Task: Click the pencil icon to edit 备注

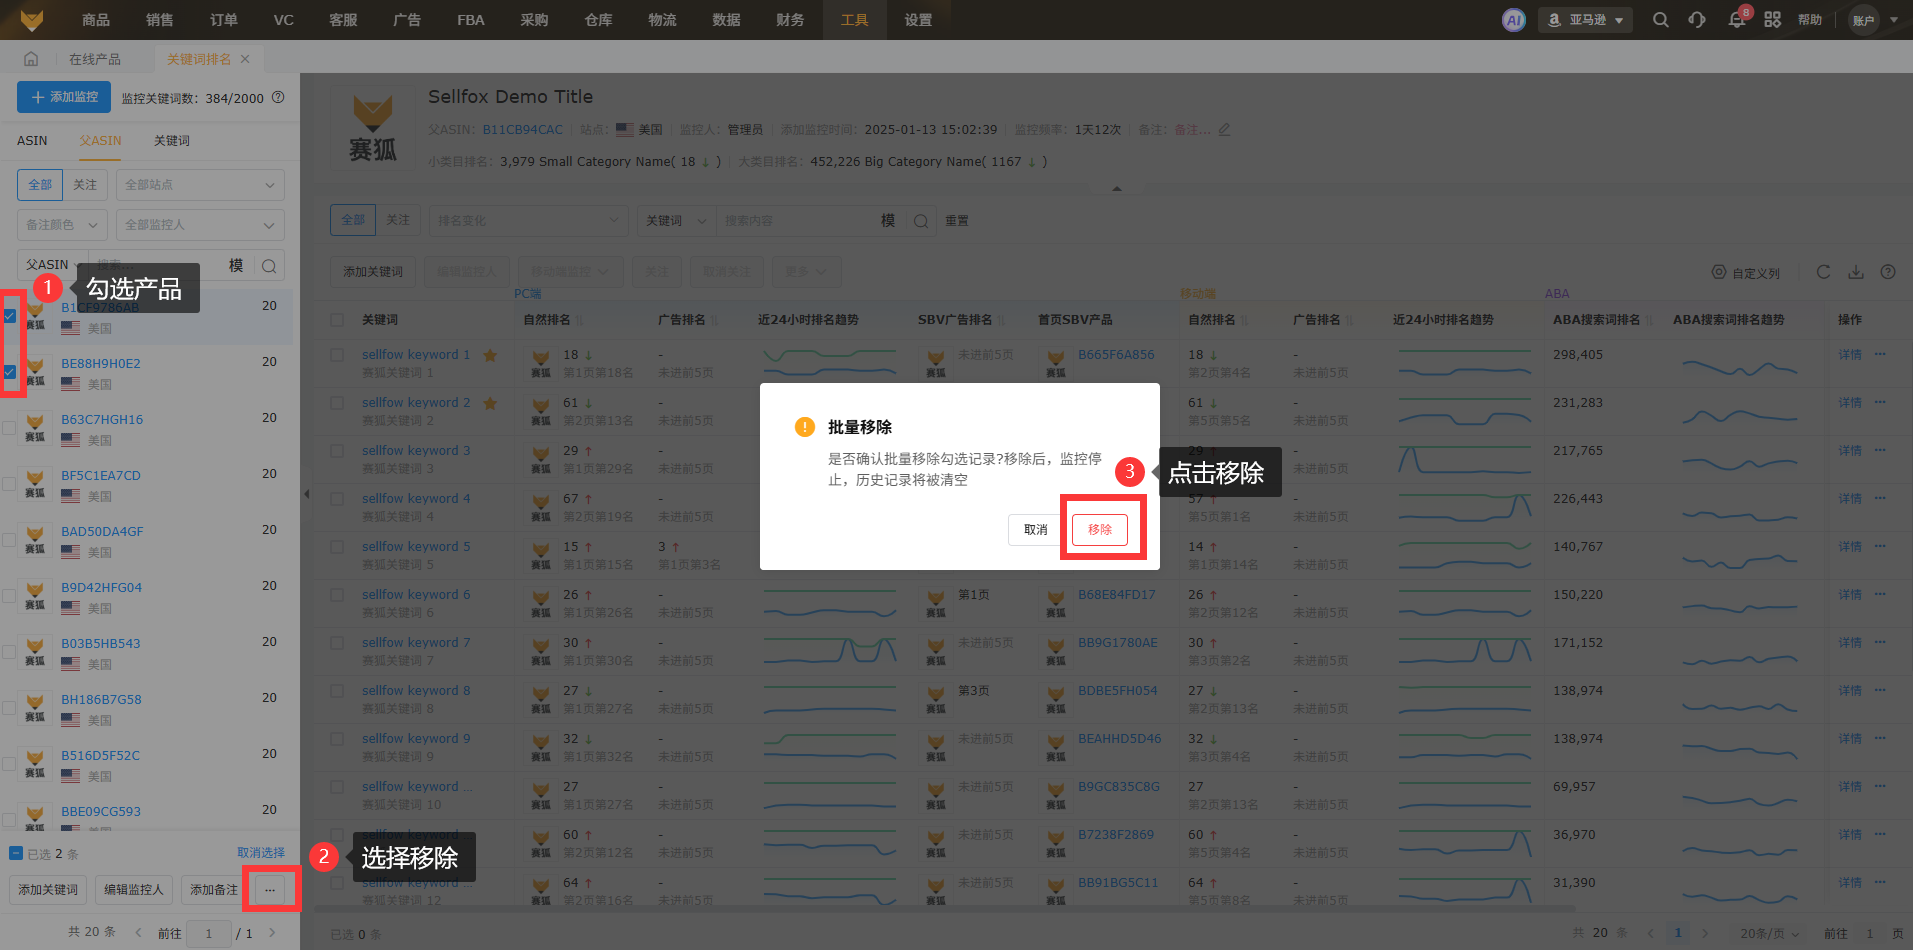Action: click(x=1224, y=130)
